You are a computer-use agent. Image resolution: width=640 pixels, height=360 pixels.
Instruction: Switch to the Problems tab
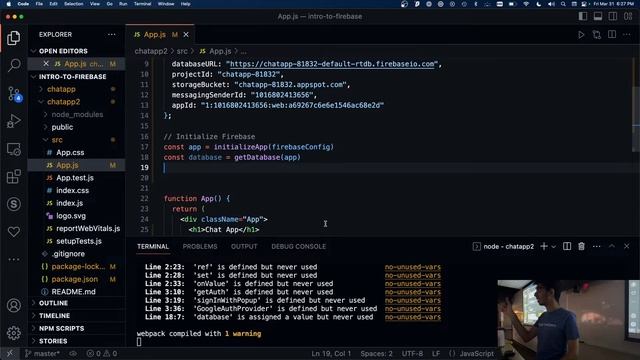point(200,247)
